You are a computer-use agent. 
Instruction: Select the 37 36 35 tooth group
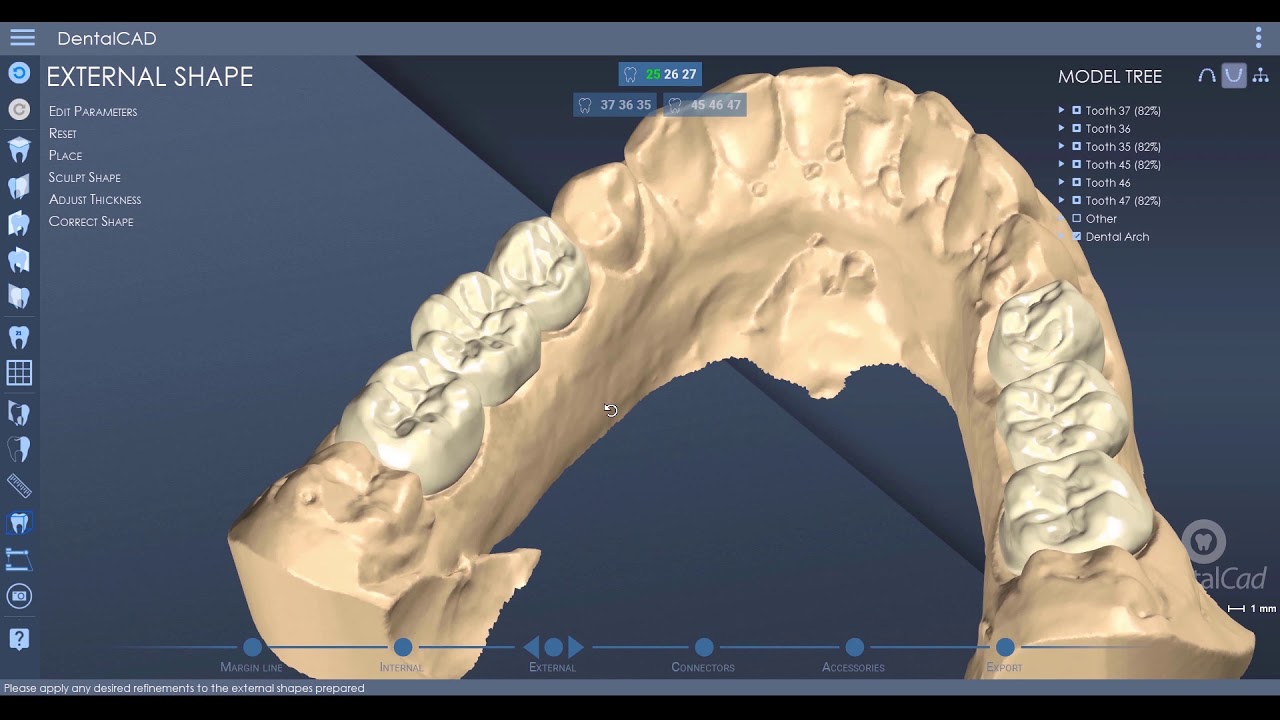615,105
